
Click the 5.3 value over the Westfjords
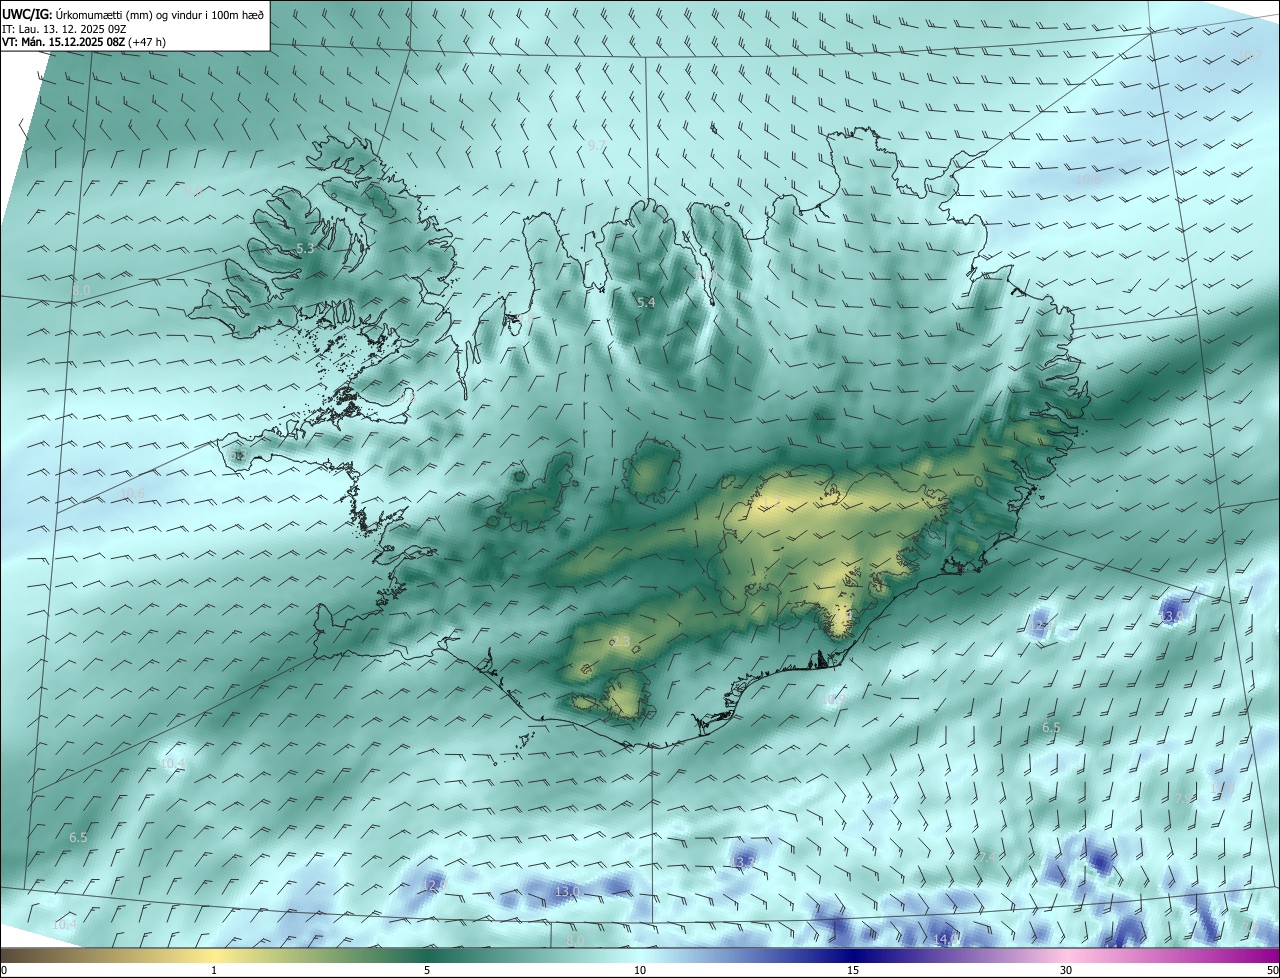pos(305,249)
